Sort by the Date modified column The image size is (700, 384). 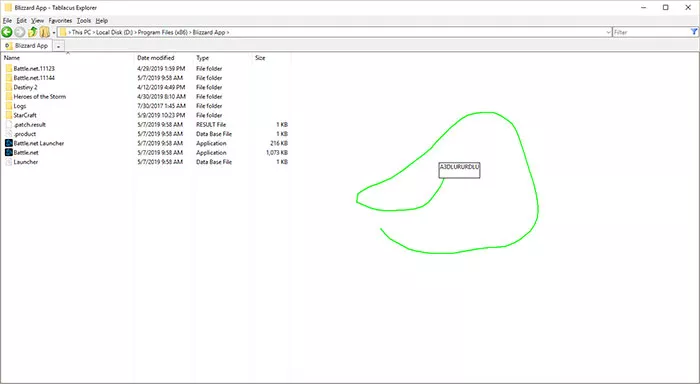click(155, 58)
